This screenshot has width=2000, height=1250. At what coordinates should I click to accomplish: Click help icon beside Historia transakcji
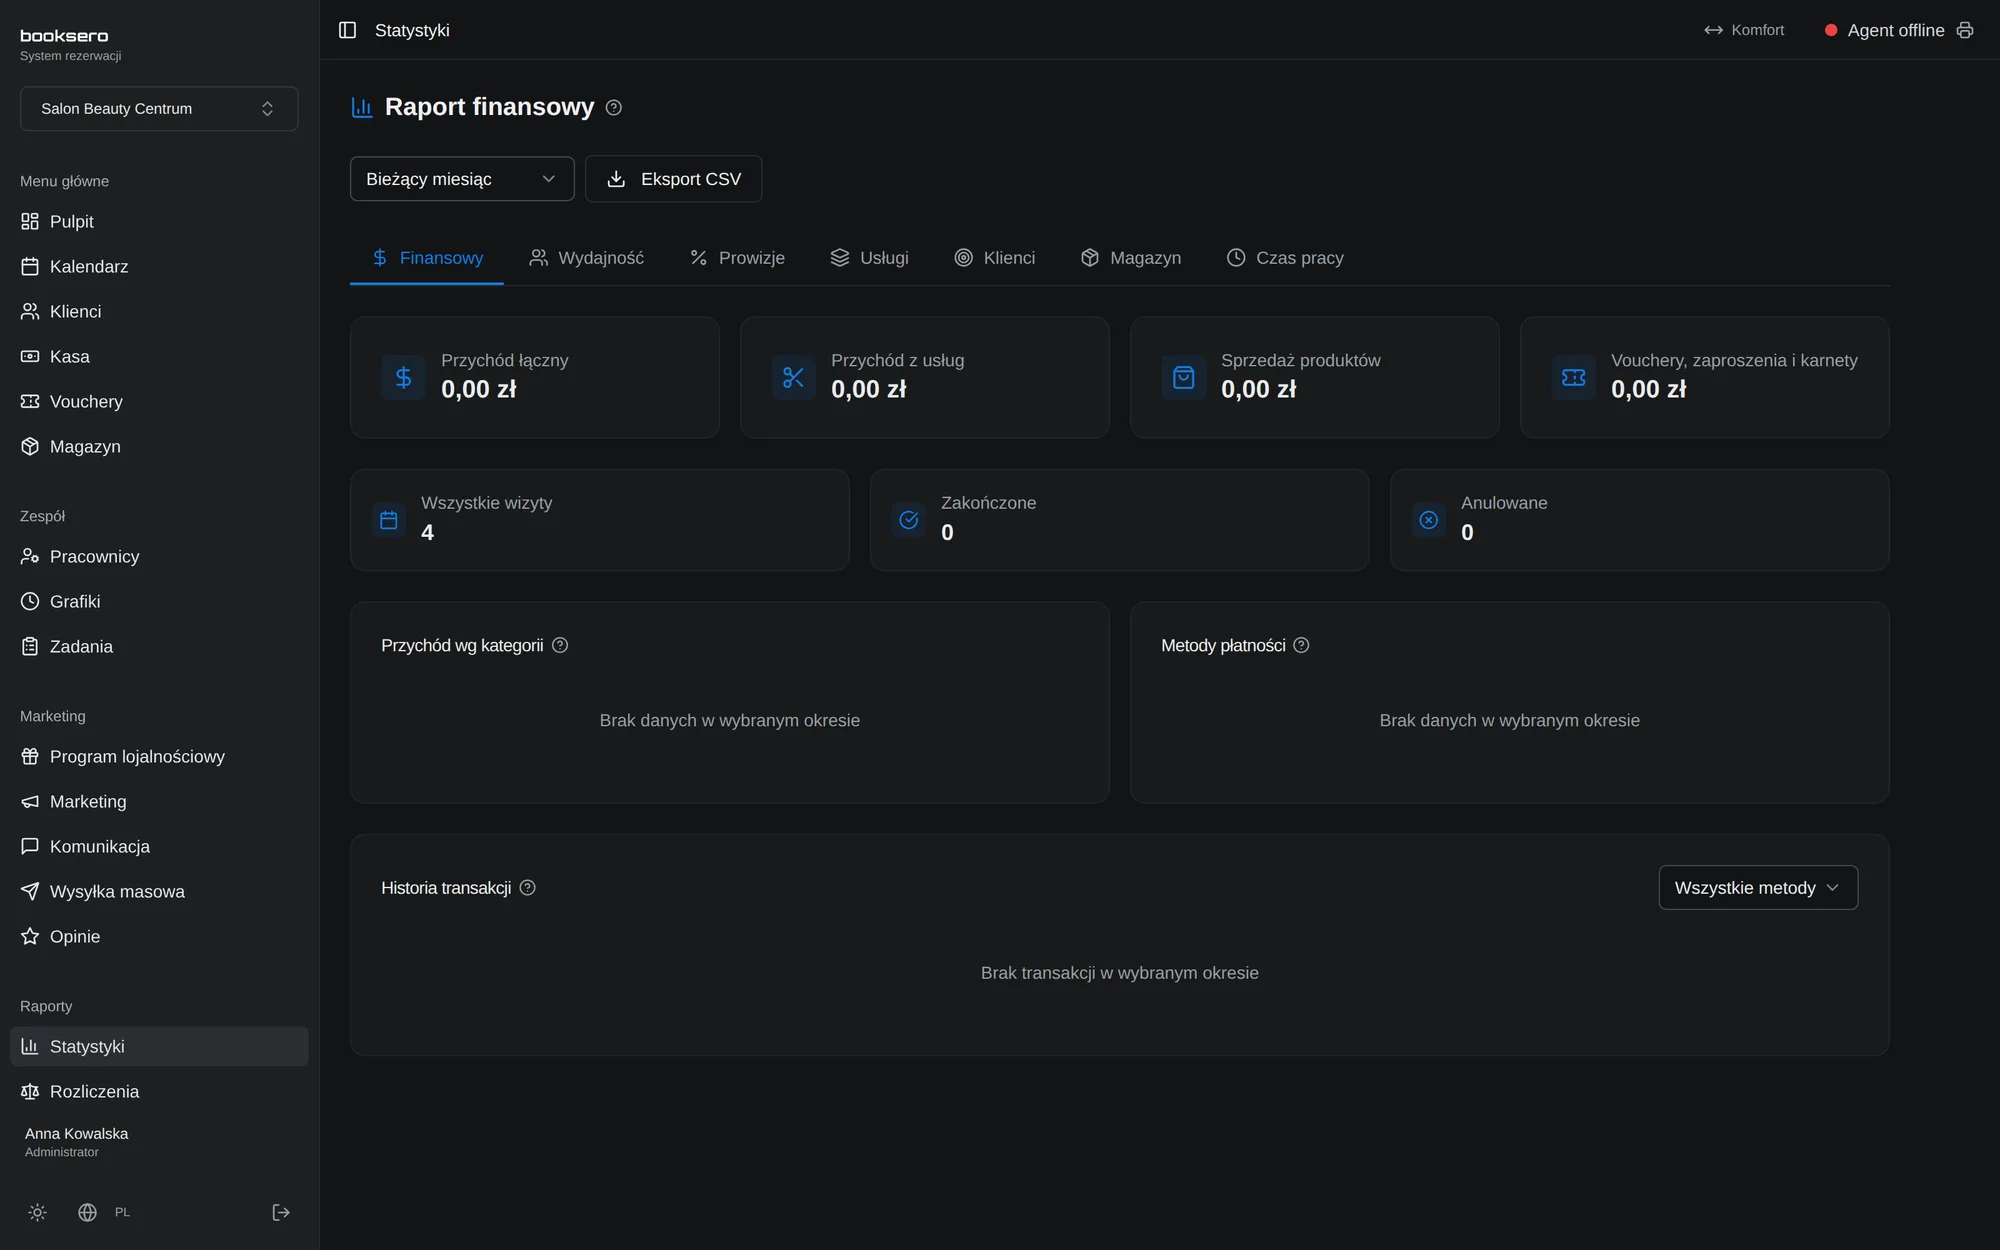point(528,887)
